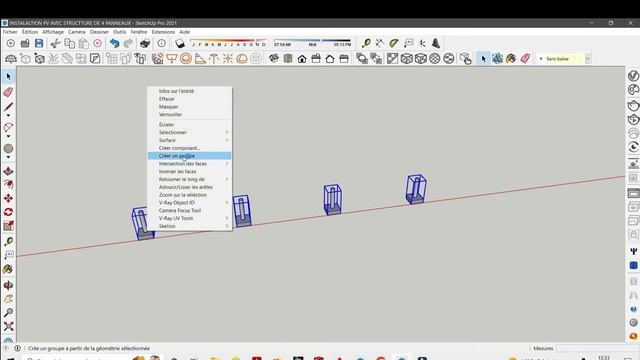This screenshot has height=360, width=640.
Task: Adjust the month shadow date slider
Action: pos(229,43)
